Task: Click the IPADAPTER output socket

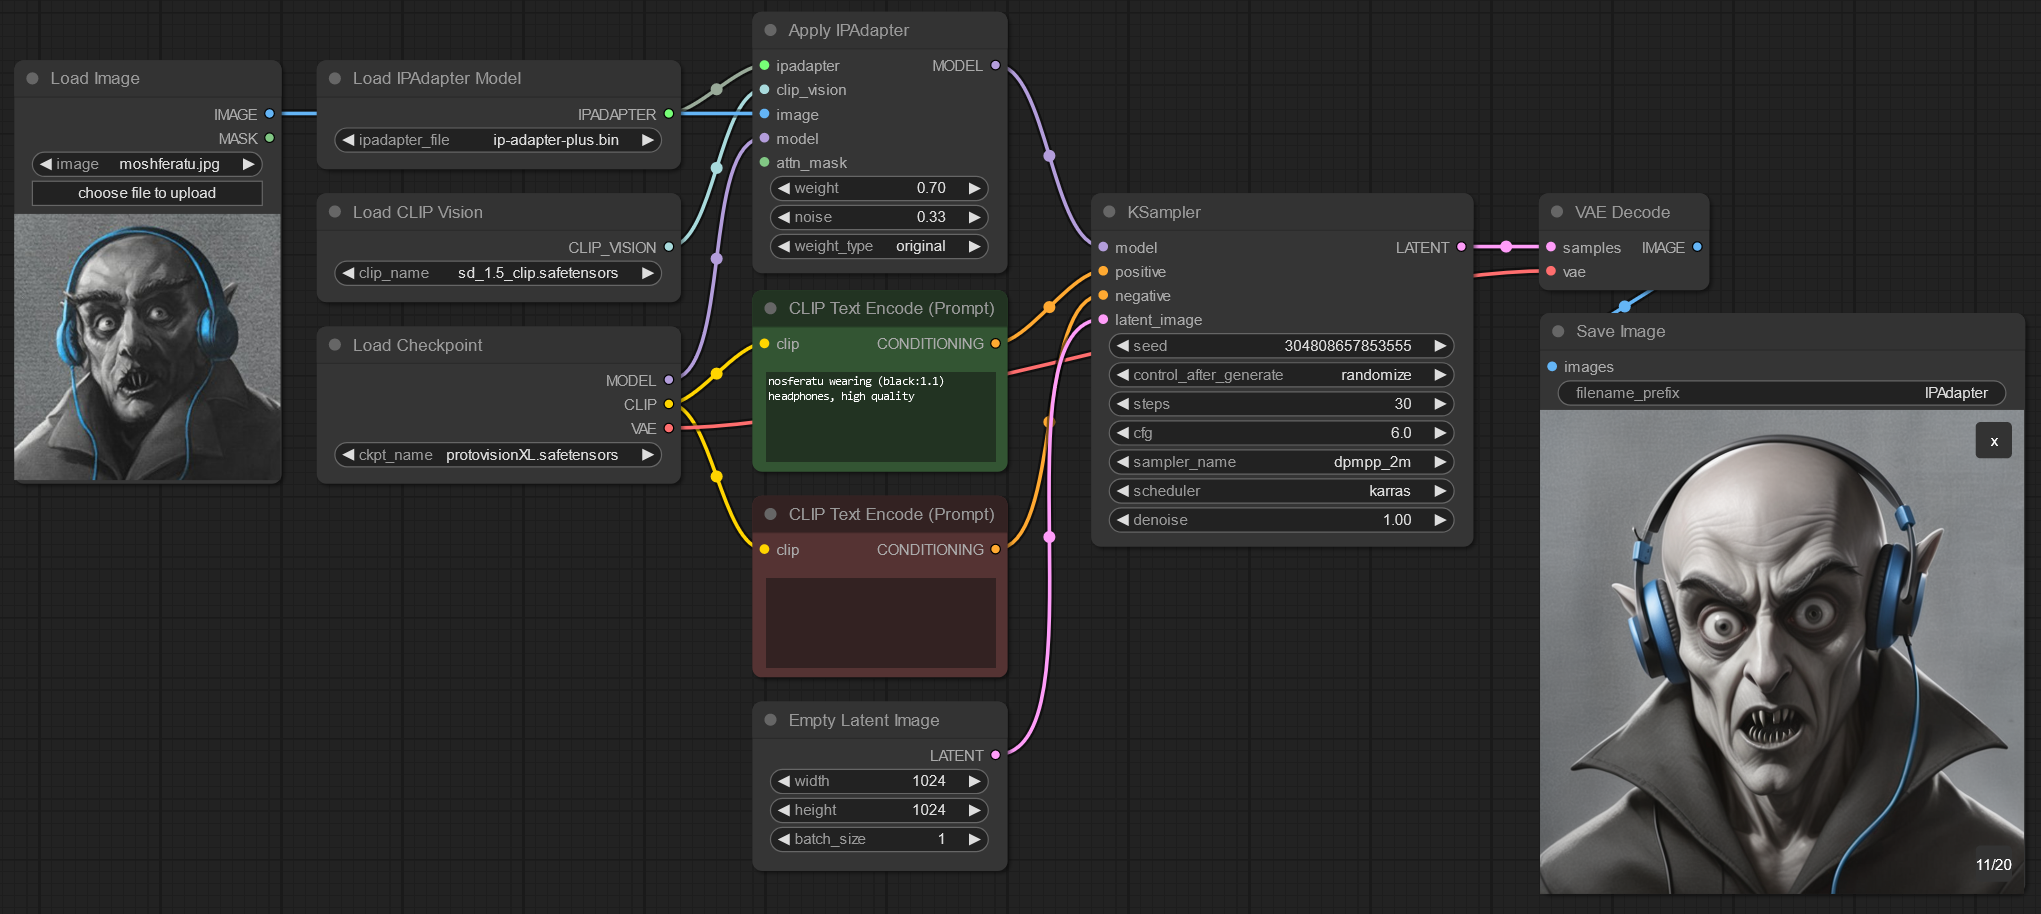Action: tap(669, 114)
